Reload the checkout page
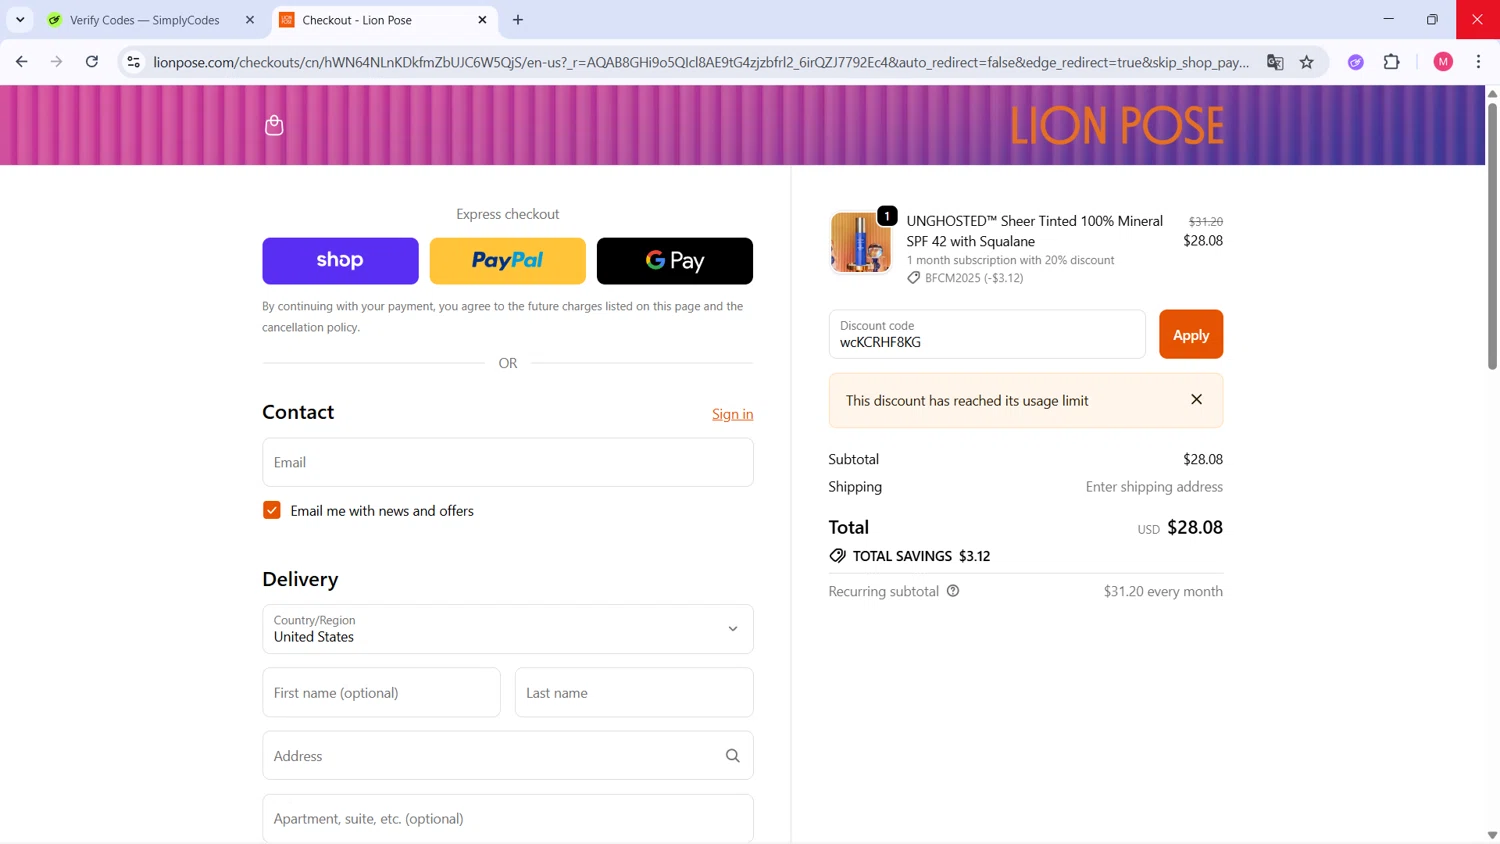Screen dimensions: 1500x844 click(x=92, y=62)
